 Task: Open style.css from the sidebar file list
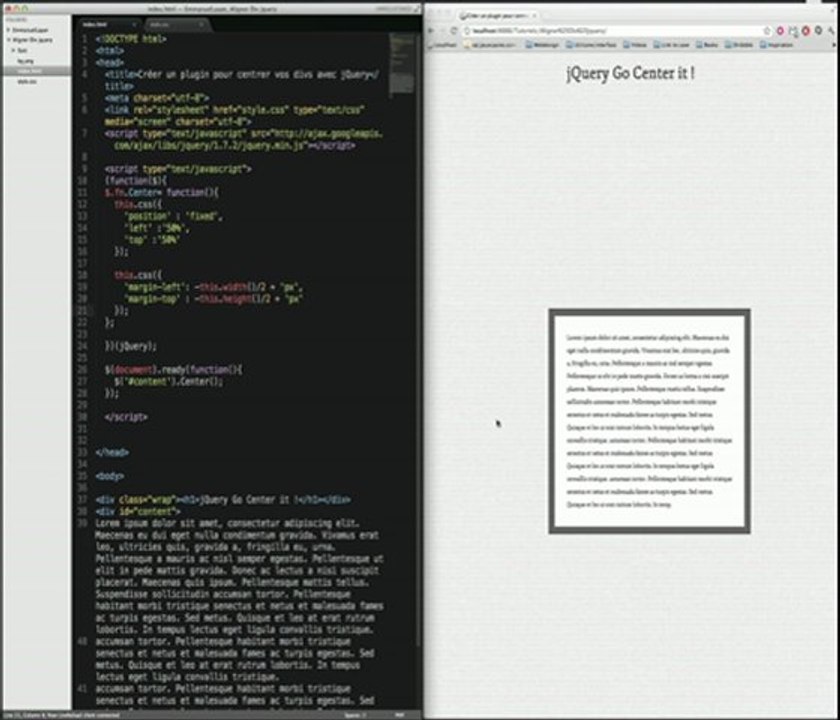click(x=27, y=82)
